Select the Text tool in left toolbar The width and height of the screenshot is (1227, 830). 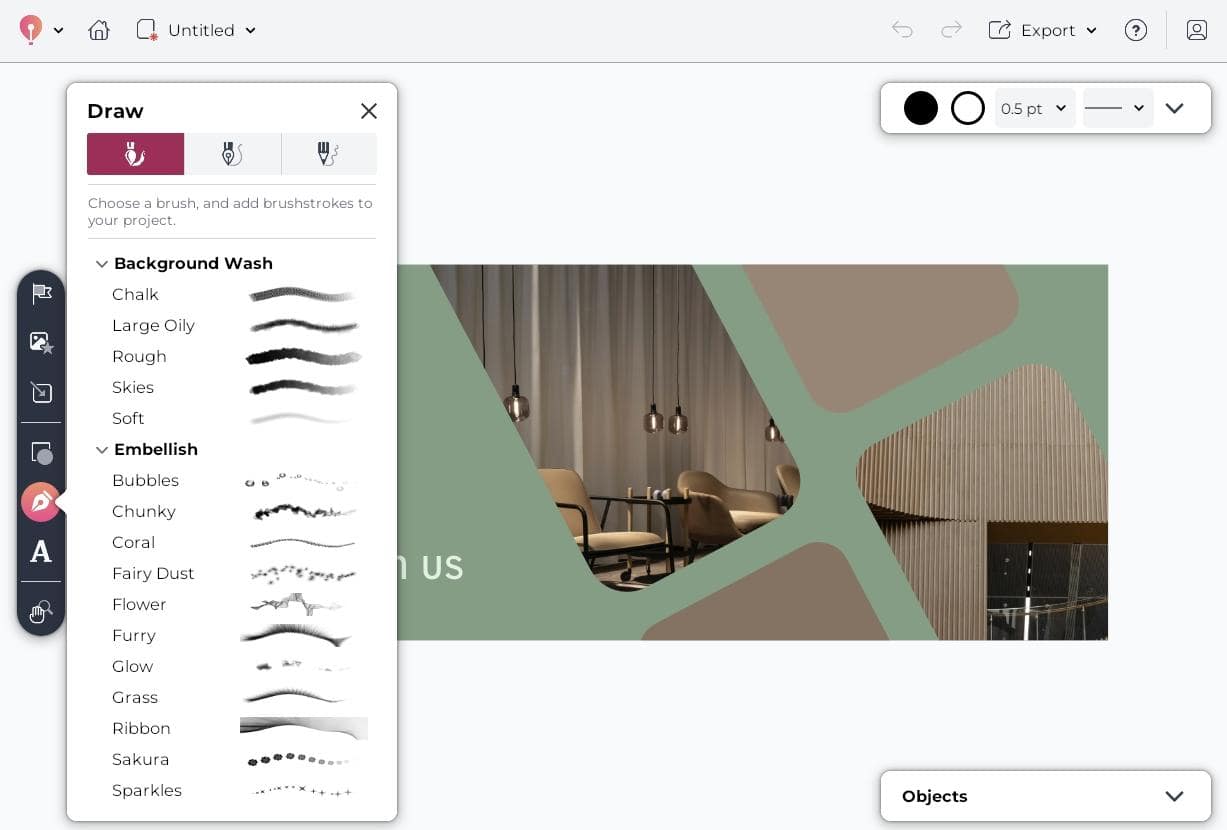(41, 552)
